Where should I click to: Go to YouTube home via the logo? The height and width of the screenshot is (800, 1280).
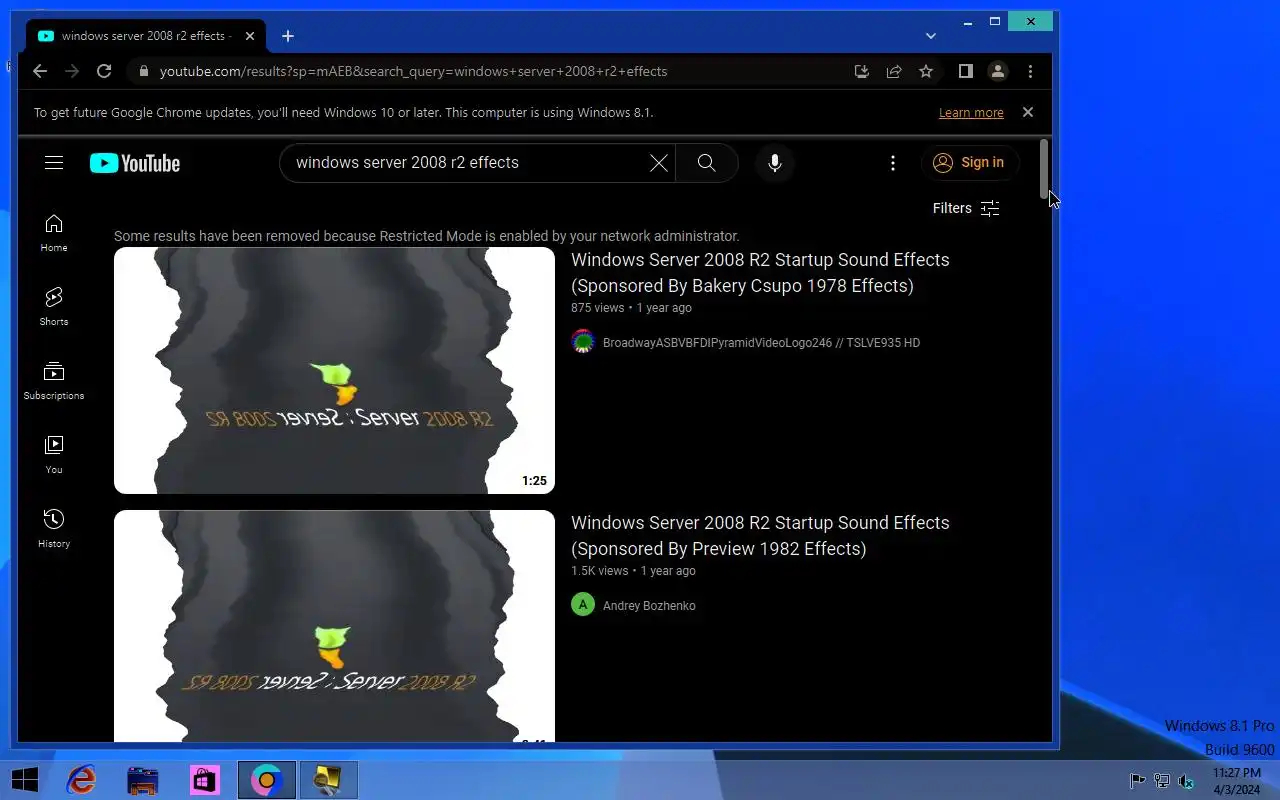[135, 163]
